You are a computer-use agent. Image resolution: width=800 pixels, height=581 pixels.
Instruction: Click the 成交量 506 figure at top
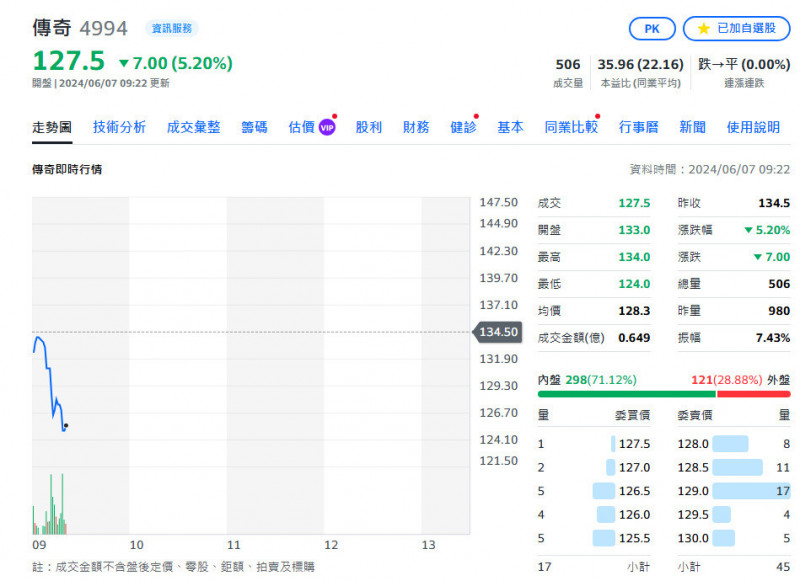click(x=568, y=65)
